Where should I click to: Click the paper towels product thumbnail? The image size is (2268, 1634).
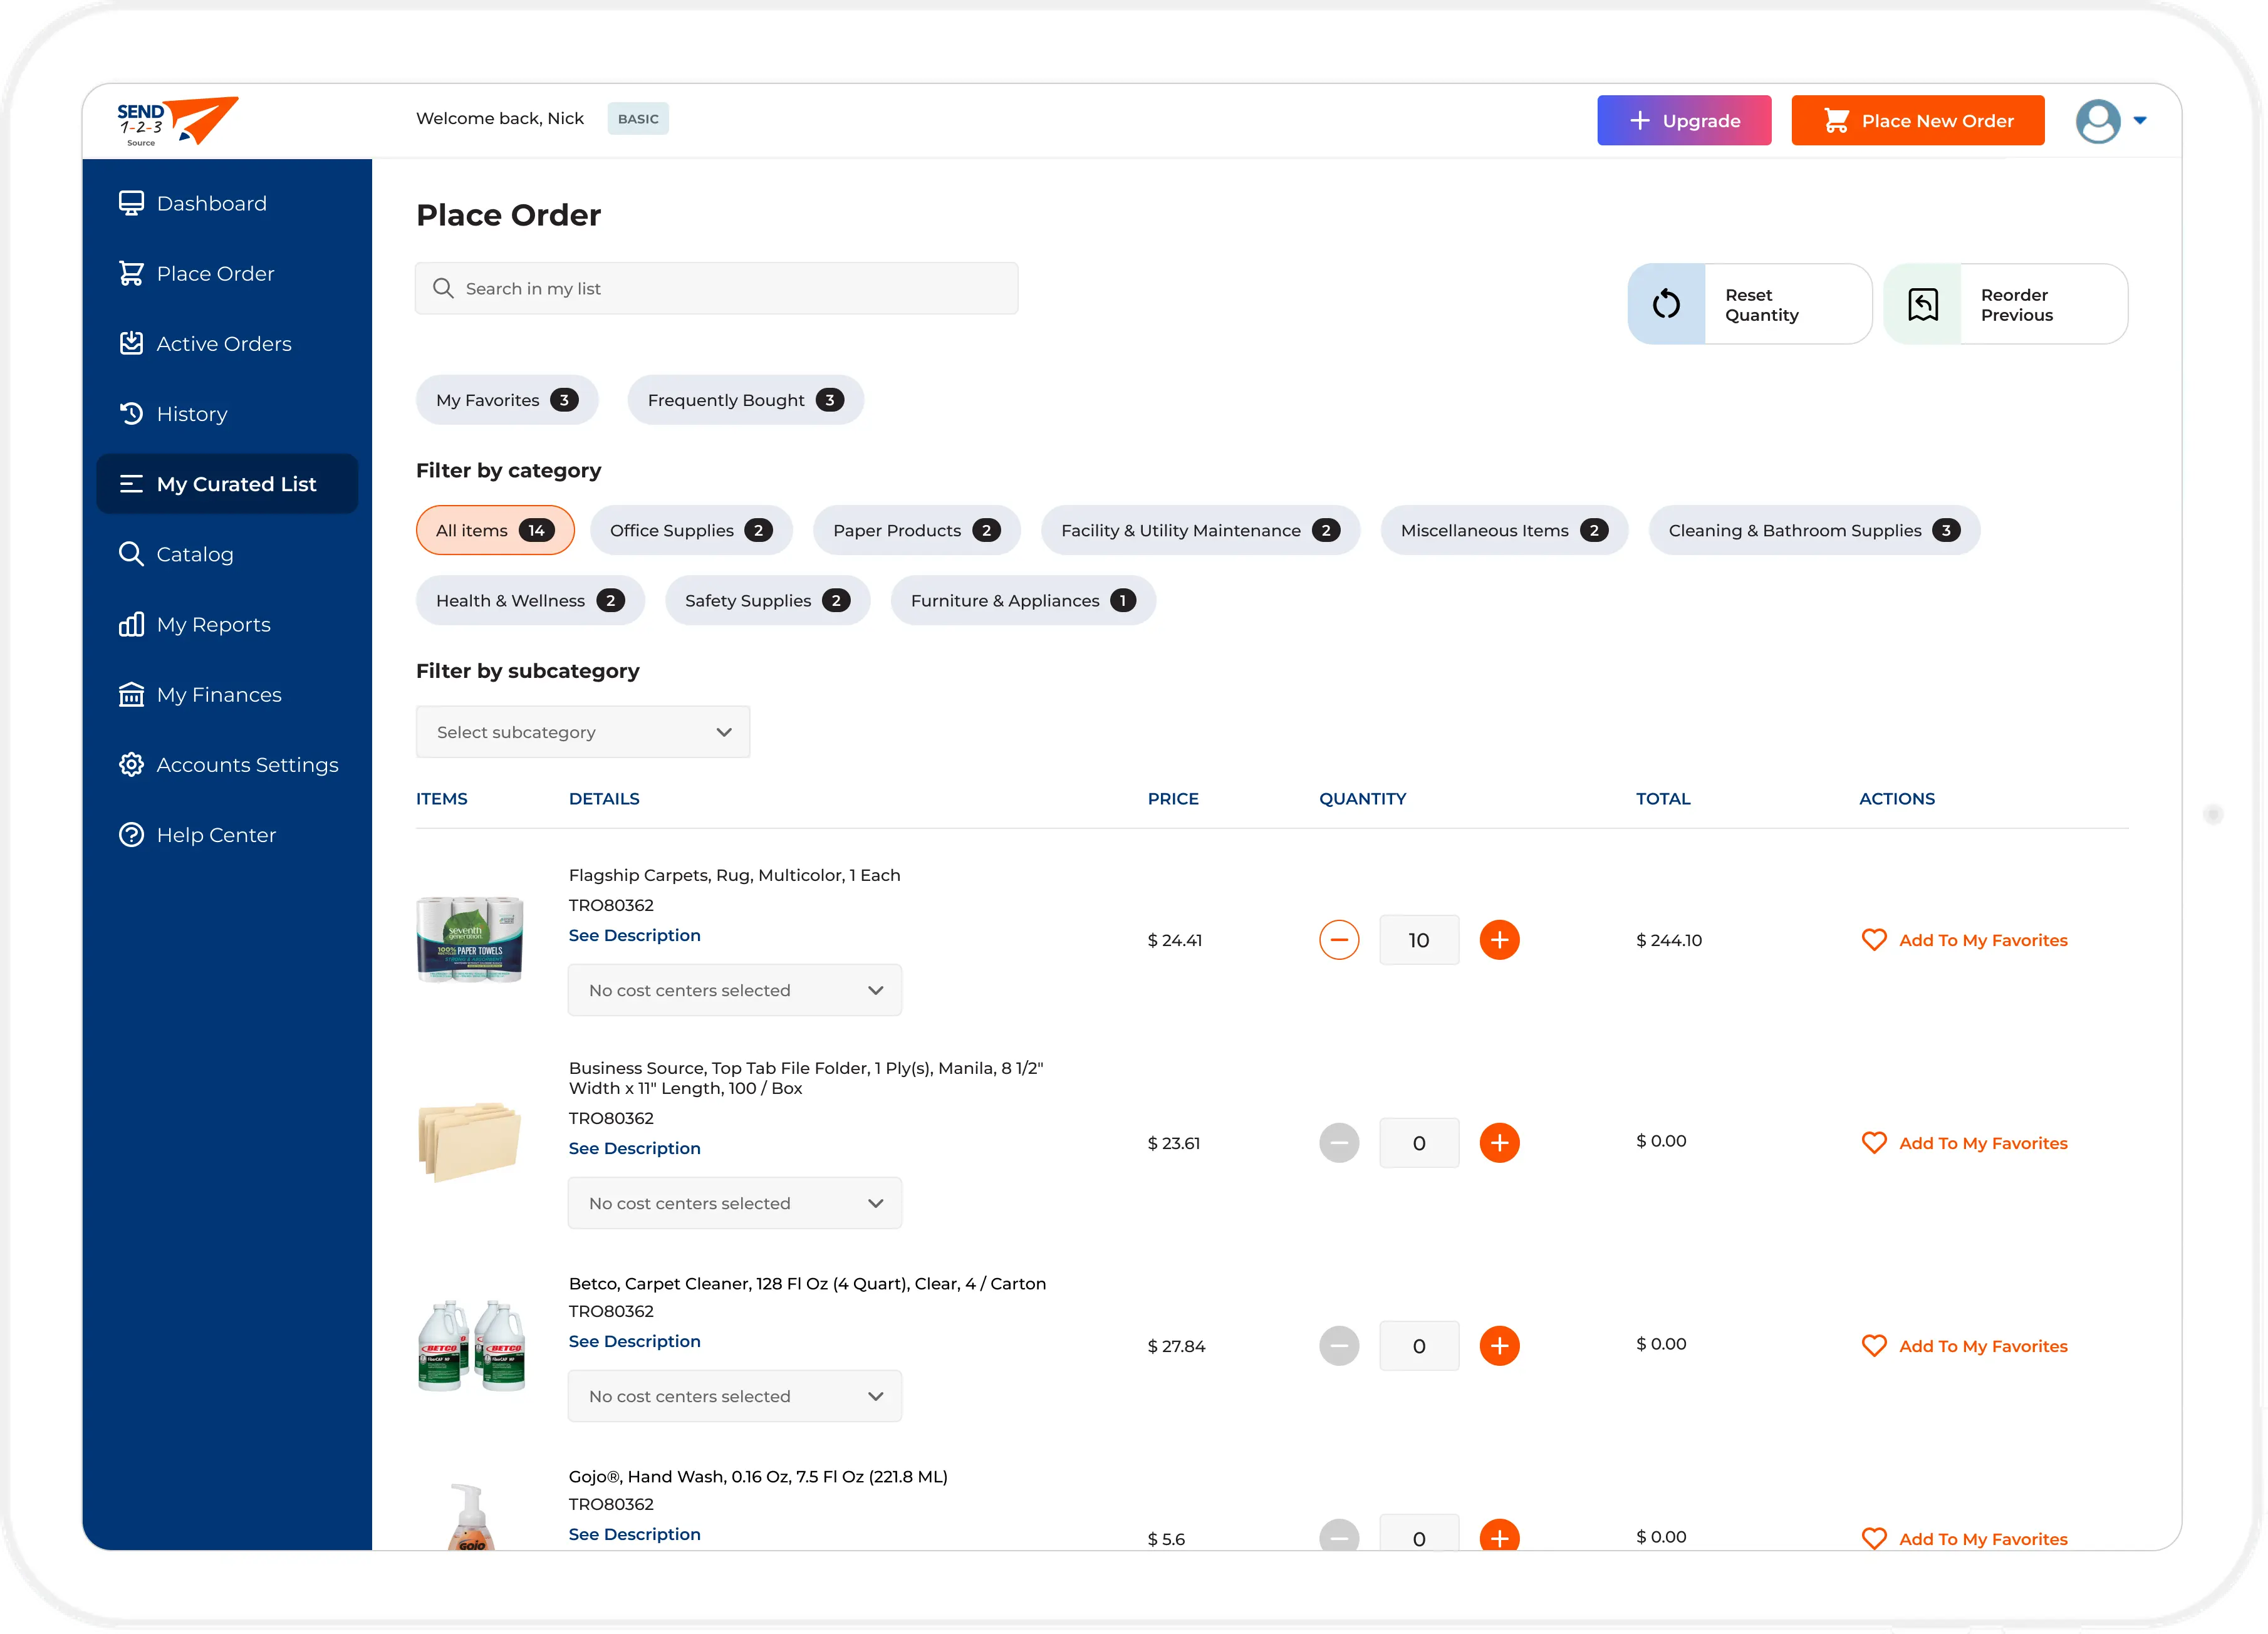[470, 939]
